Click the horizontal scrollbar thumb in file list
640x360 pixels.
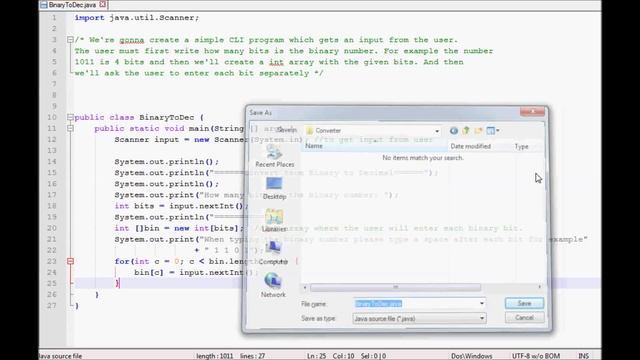[395, 287]
